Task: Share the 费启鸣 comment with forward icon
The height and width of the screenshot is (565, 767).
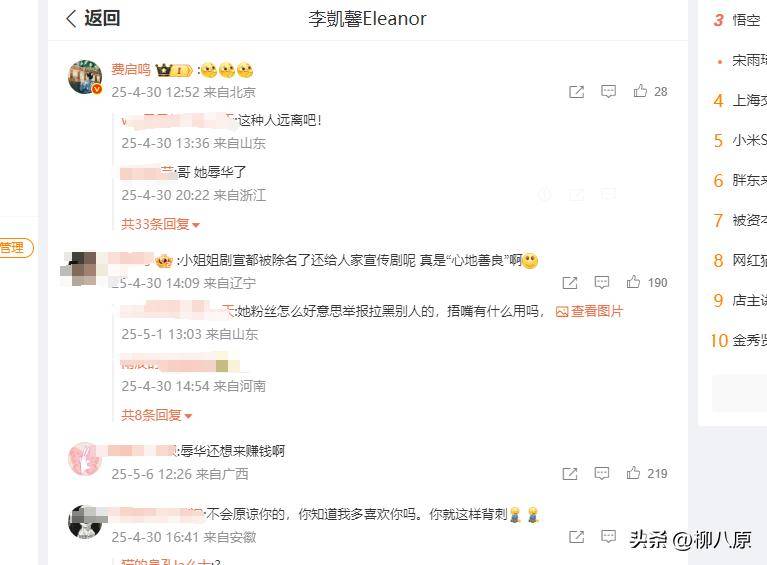Action: click(x=576, y=91)
